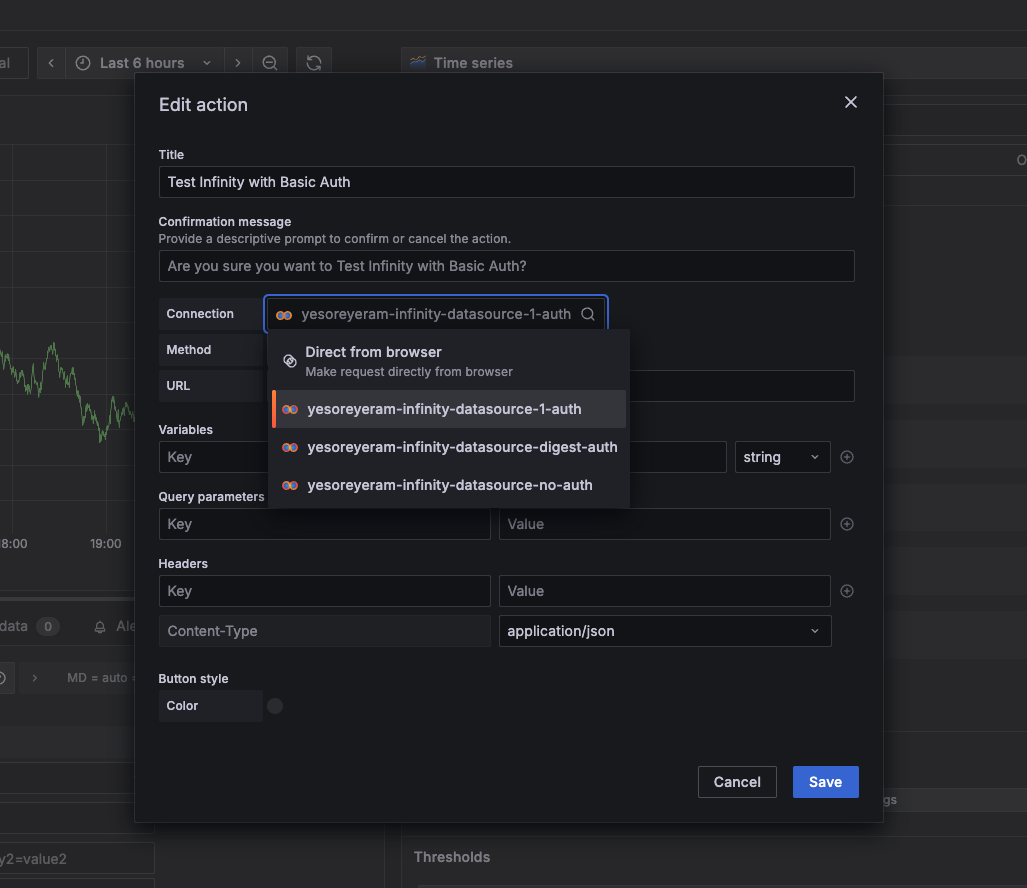Close the Edit action dialog
Image resolution: width=1027 pixels, height=888 pixels.
[x=850, y=102]
